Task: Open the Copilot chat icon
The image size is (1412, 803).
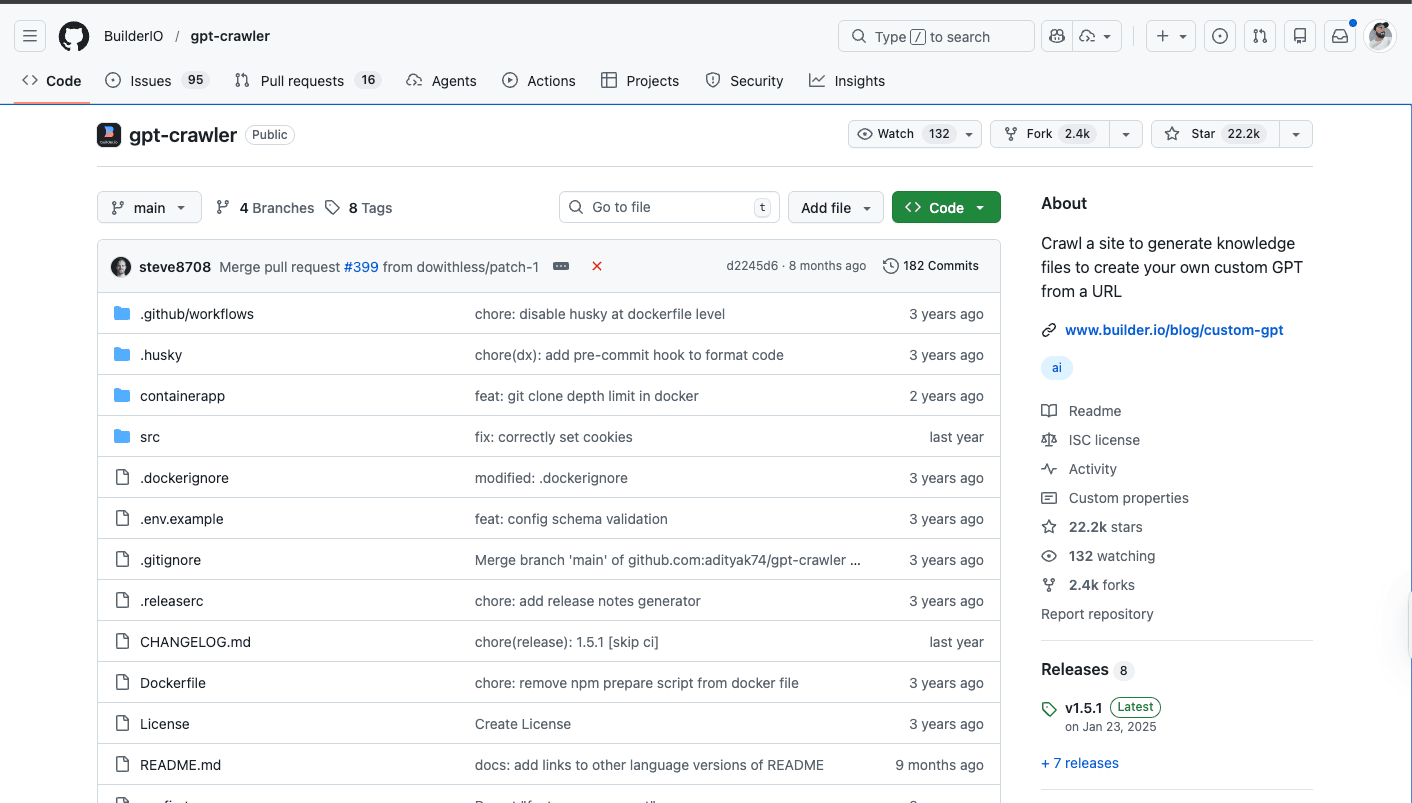Action: pyautogui.click(x=1057, y=37)
